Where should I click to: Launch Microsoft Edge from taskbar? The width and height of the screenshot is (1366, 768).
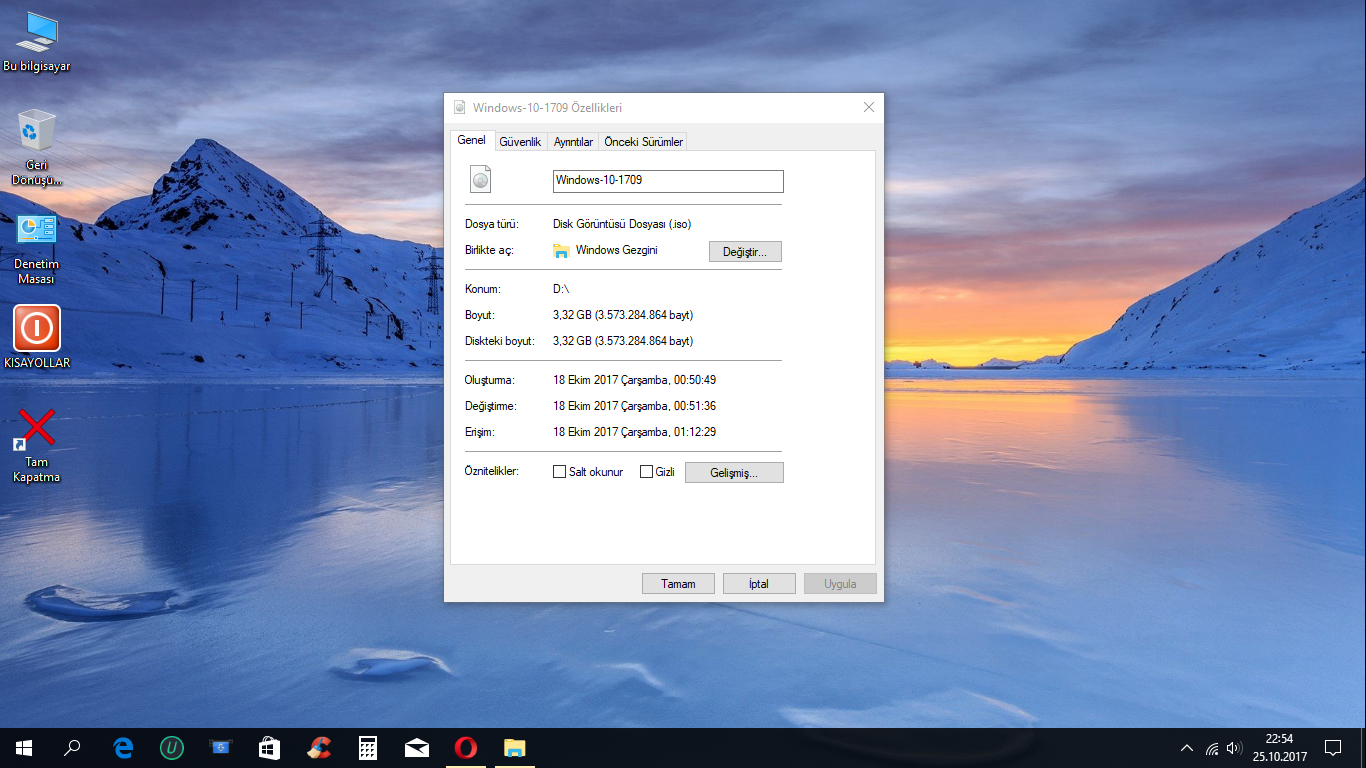[123, 747]
